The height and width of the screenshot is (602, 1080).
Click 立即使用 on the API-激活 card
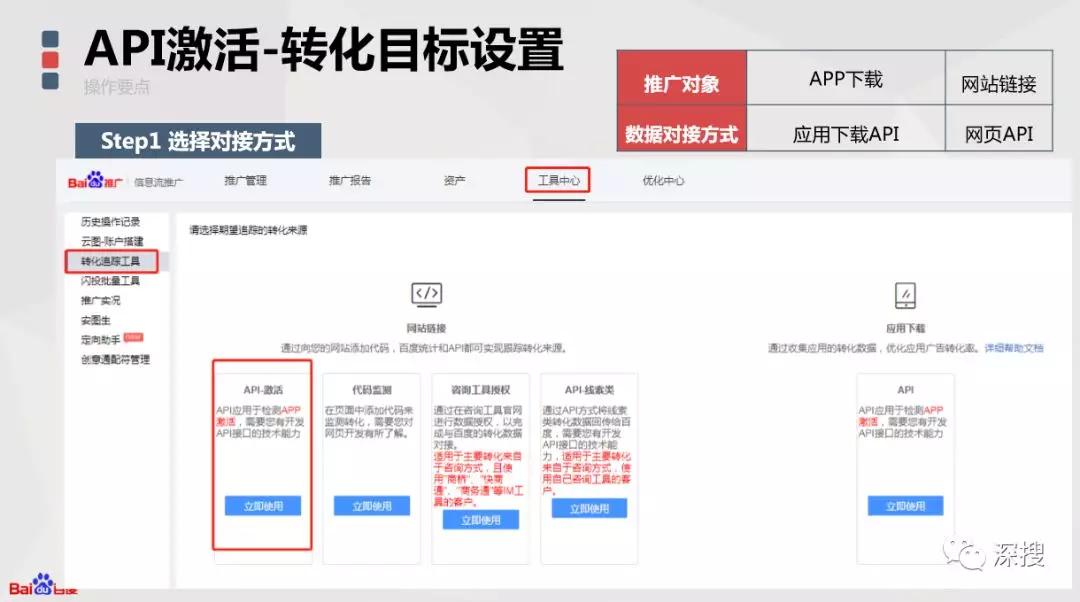(263, 506)
